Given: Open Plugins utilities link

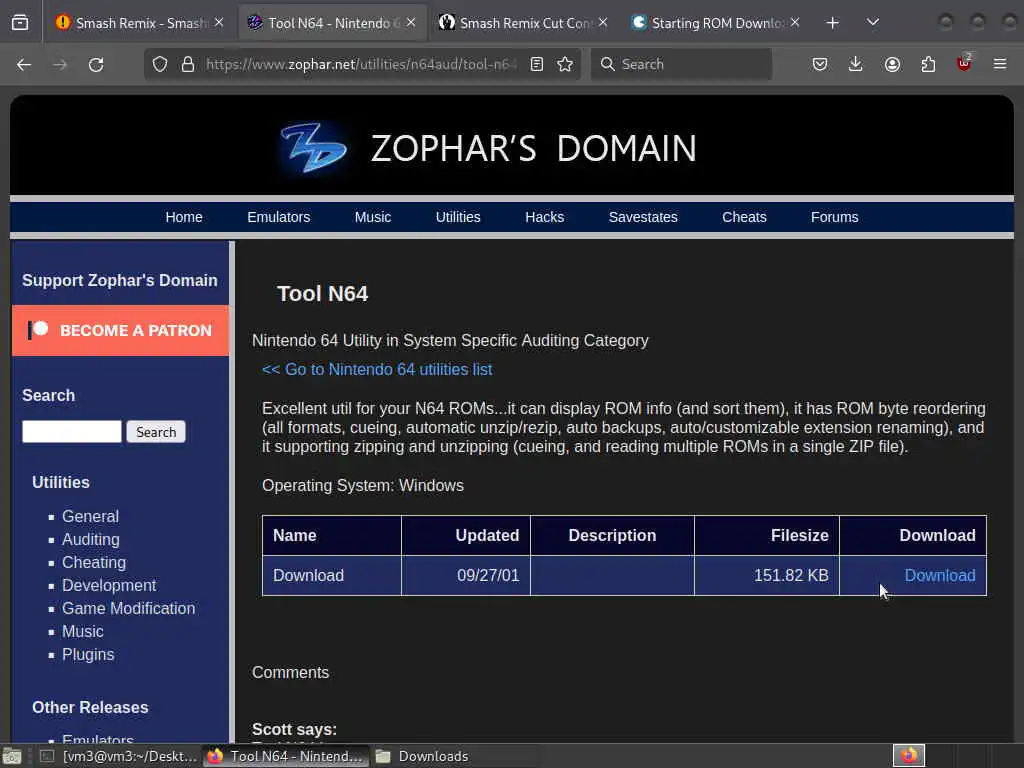Looking at the screenshot, I should click(x=88, y=654).
